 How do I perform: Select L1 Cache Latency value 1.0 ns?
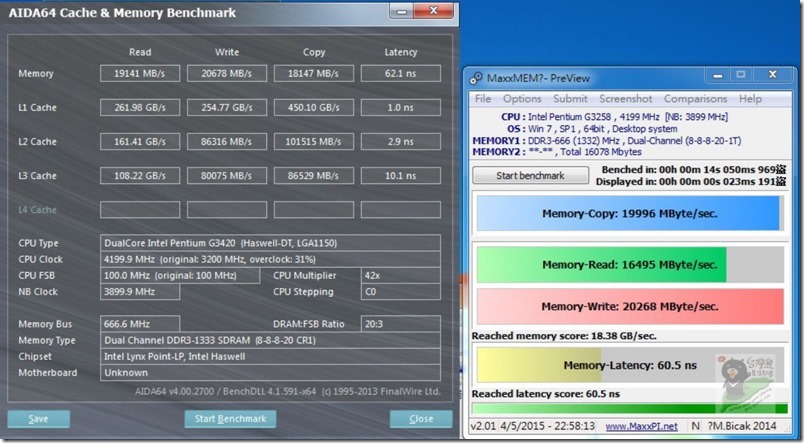coord(400,107)
